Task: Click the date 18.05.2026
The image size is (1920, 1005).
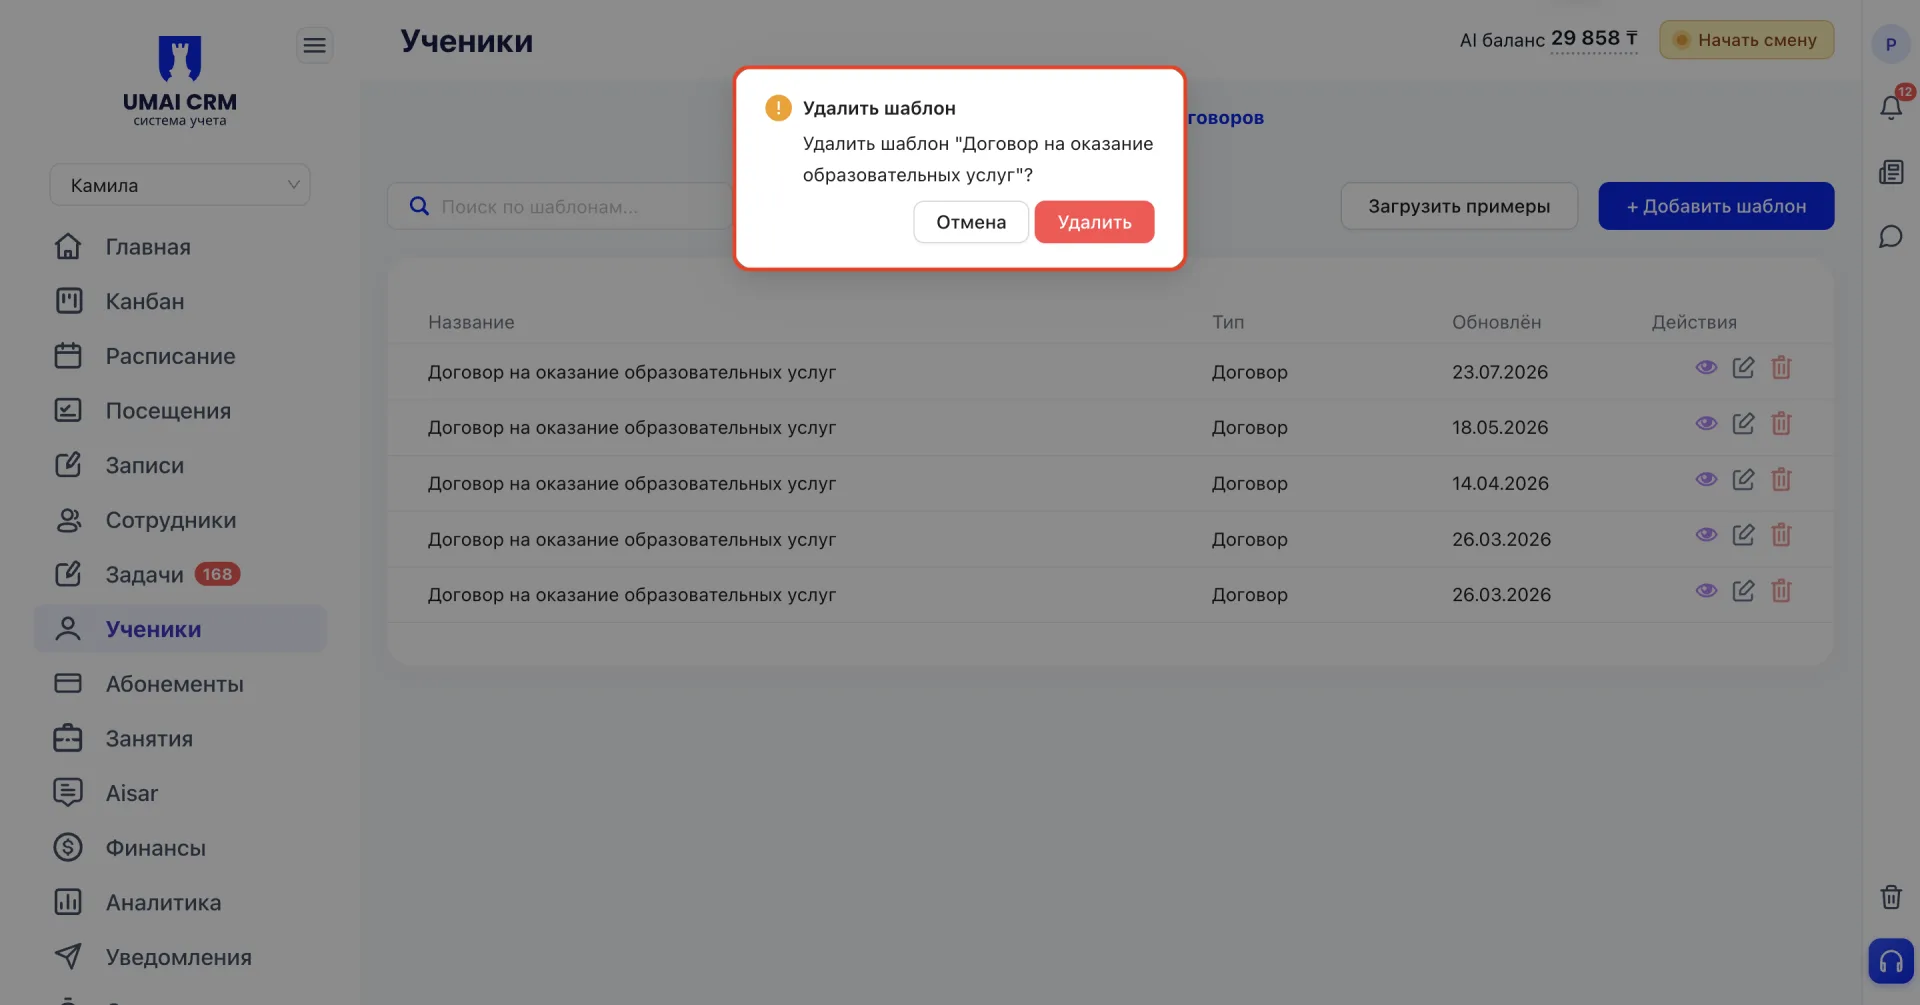Action: click(x=1500, y=428)
